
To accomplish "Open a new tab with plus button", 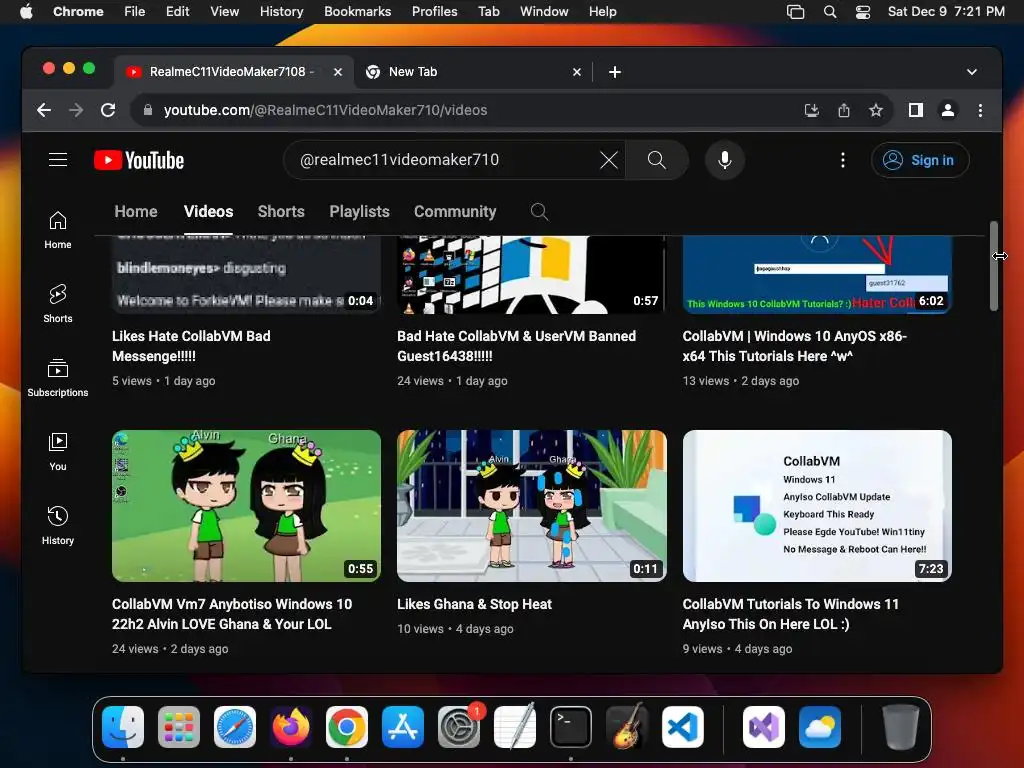I will click(x=615, y=72).
